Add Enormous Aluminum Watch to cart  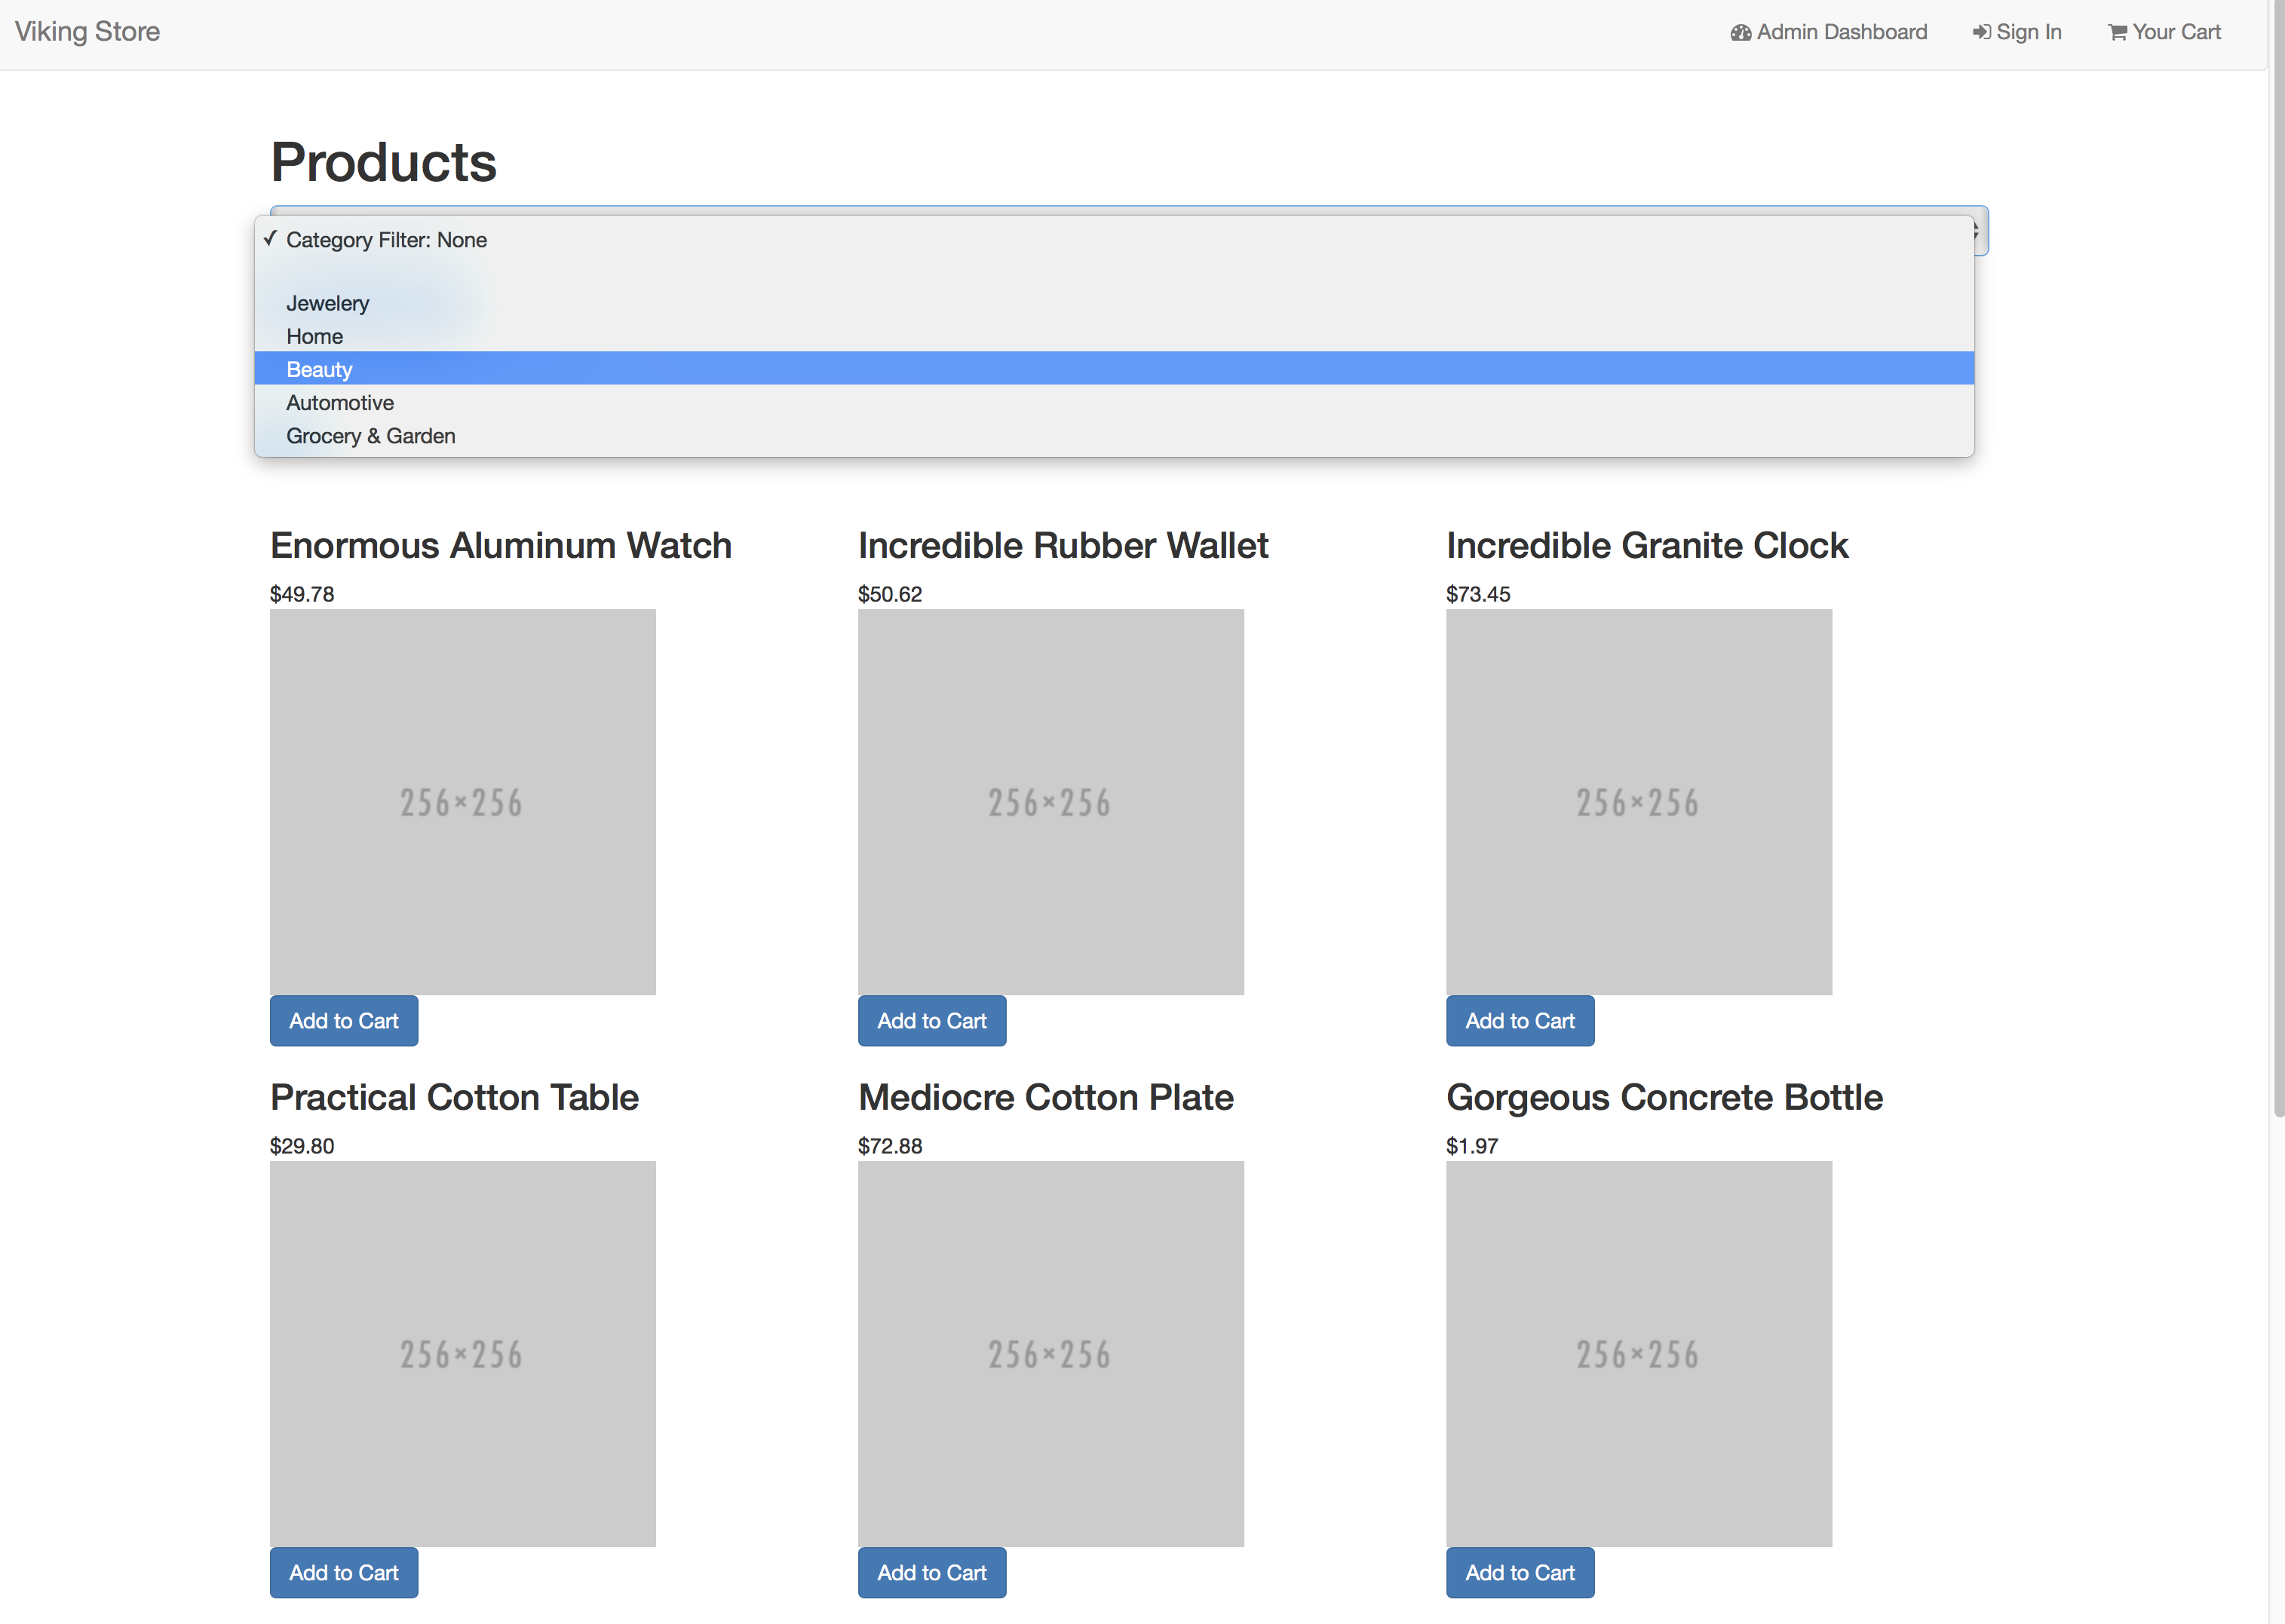click(344, 1021)
